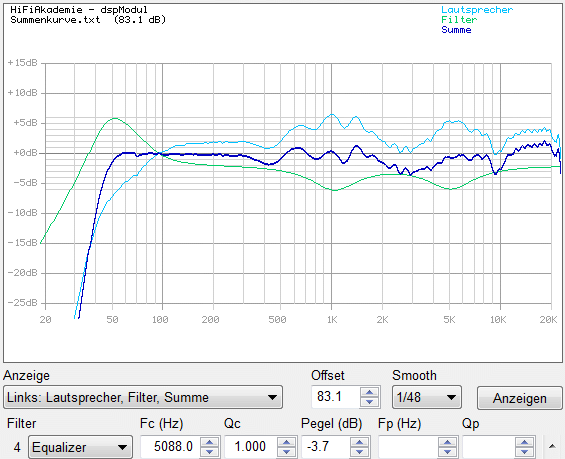Decrease the Qp value with down arrow
The width and height of the screenshot is (565, 459).
(524, 451)
